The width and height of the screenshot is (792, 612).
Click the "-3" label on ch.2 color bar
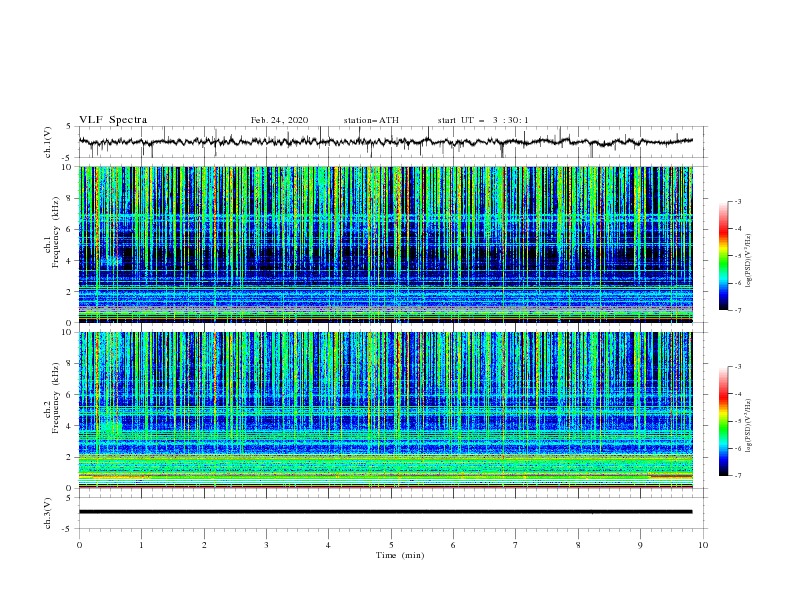(x=737, y=367)
